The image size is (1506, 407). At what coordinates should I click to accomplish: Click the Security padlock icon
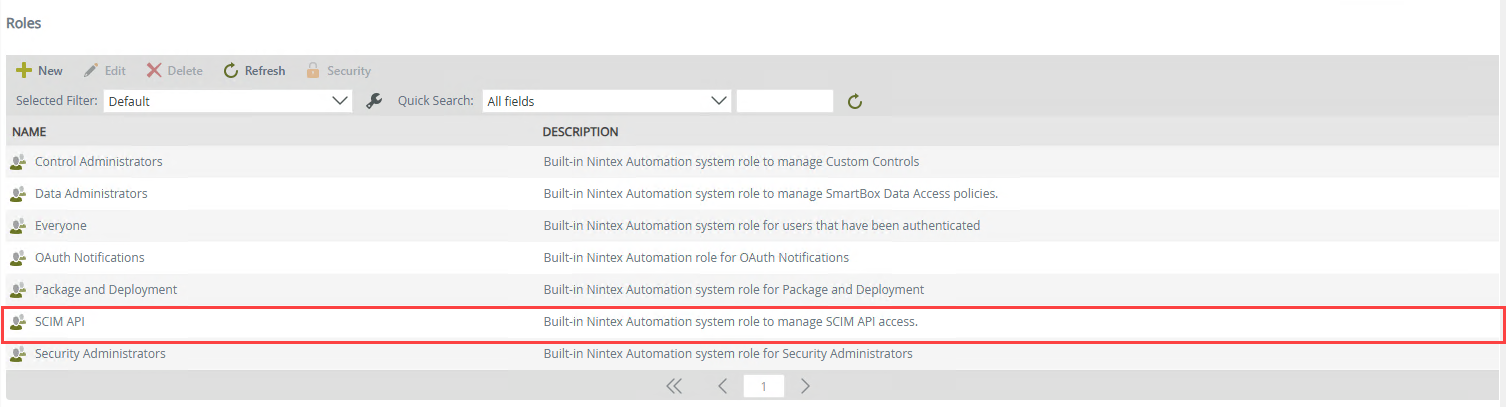point(313,71)
